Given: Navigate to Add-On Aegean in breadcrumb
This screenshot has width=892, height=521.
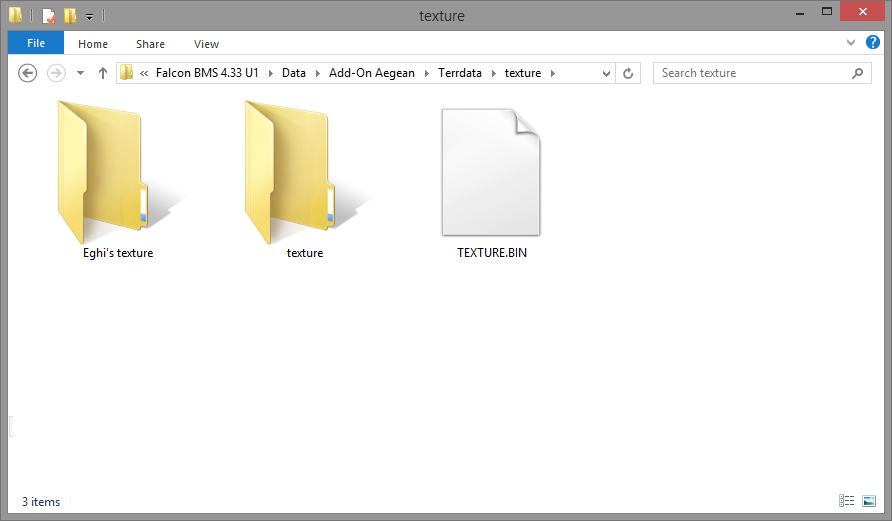Looking at the screenshot, I should click(x=371, y=73).
